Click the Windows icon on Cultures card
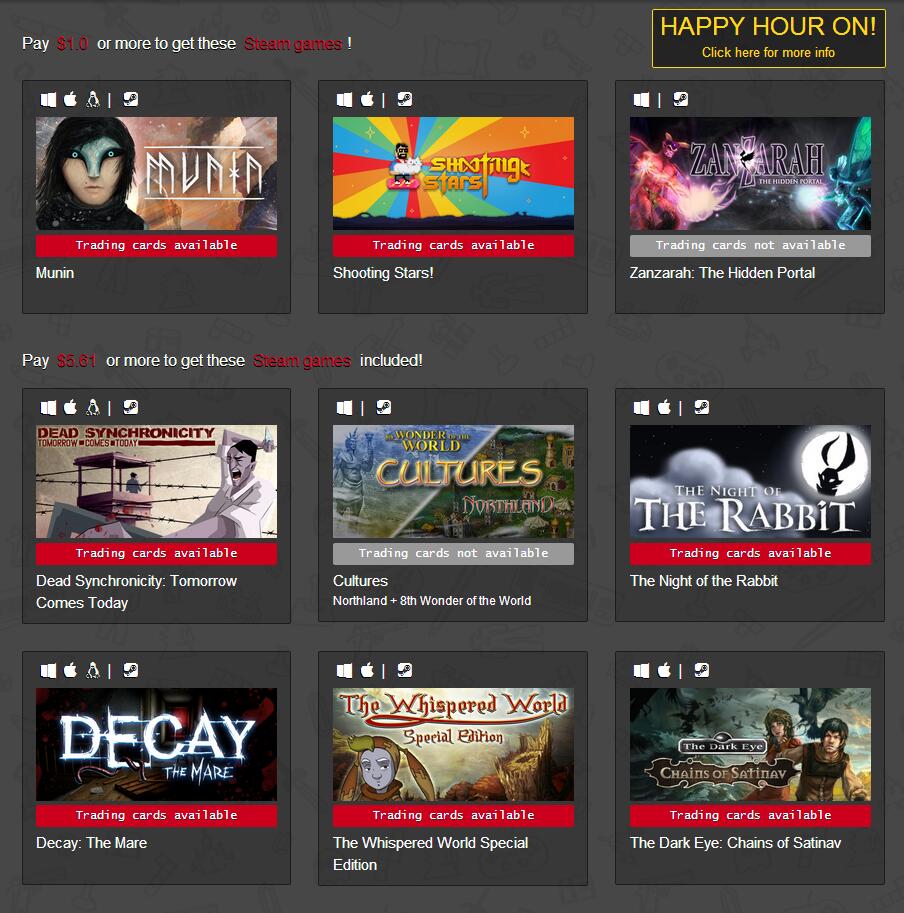The image size is (904, 913). [345, 408]
